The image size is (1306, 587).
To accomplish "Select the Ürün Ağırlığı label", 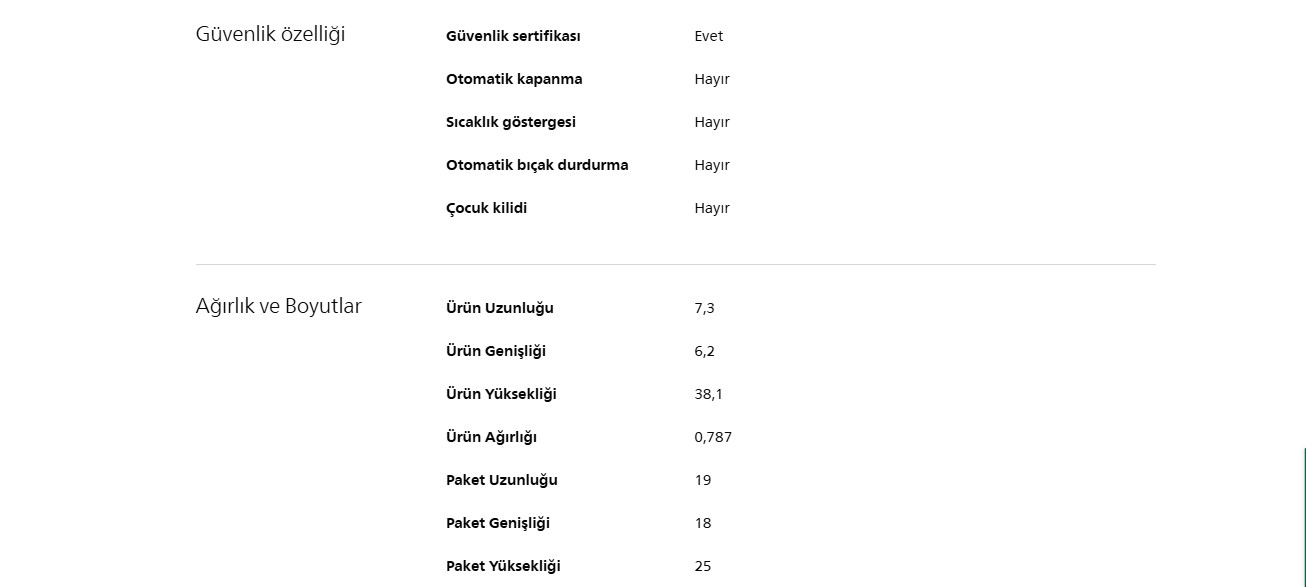I will tap(491, 437).
